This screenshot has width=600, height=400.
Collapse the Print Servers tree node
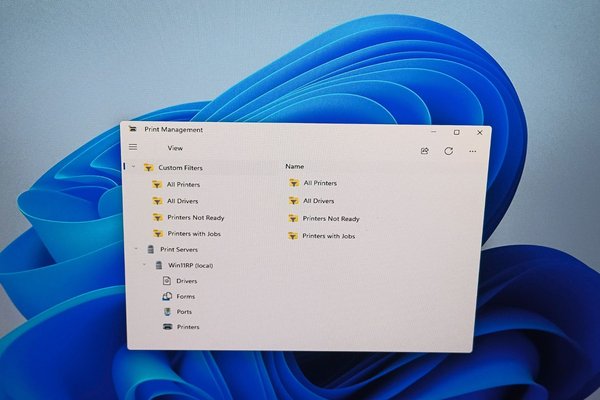click(136, 249)
